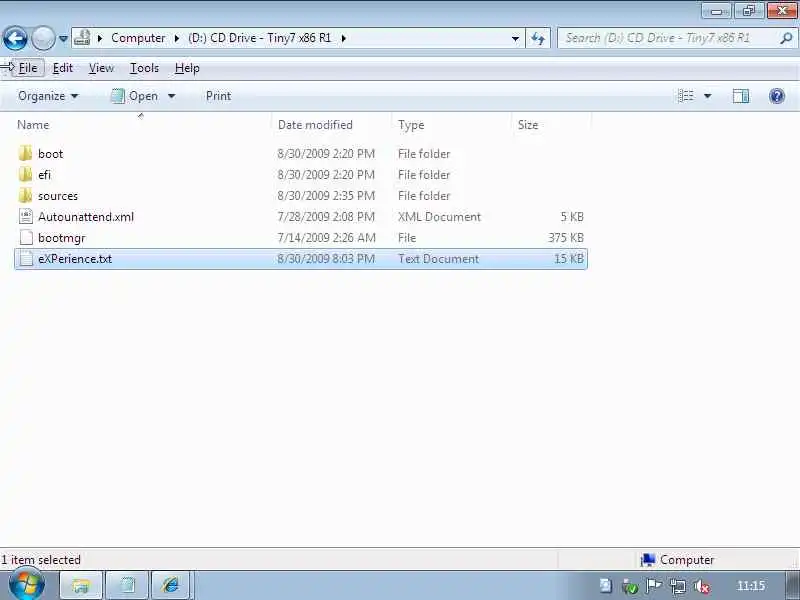The height and width of the screenshot is (600, 800).
Task: Select the Autounattend.xml file icon
Action: [x=26, y=216]
